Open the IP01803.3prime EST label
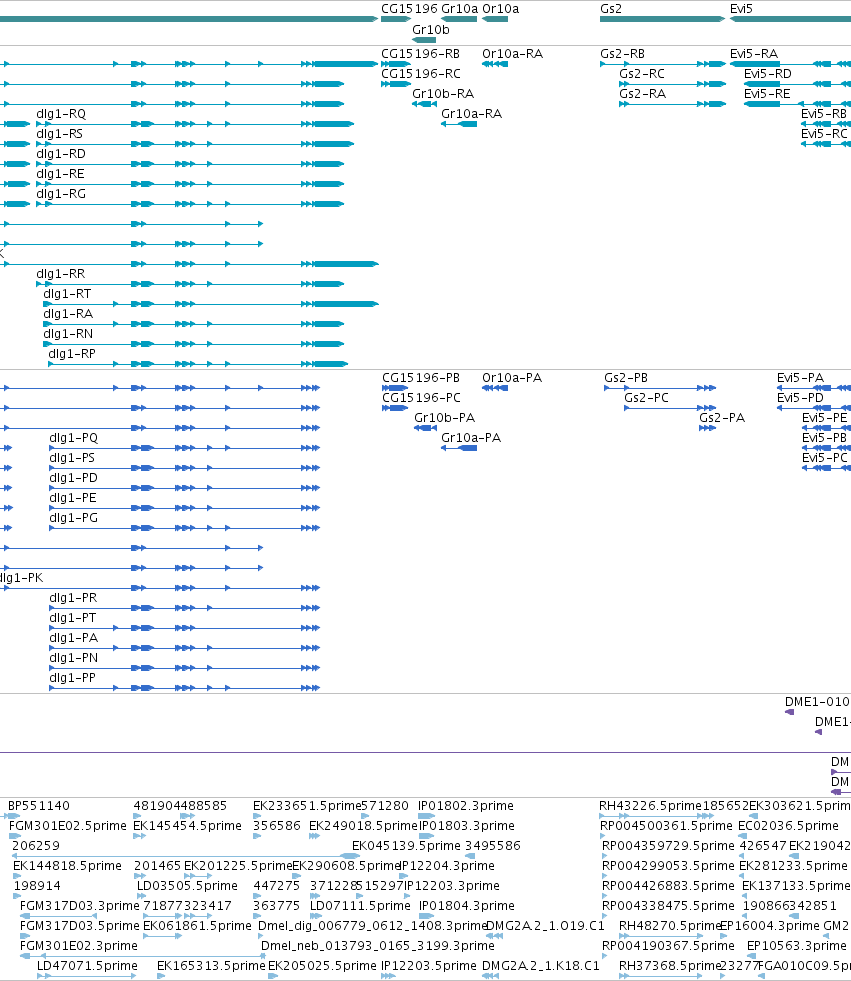Screen dimensions: 851x981 [x=467, y=826]
